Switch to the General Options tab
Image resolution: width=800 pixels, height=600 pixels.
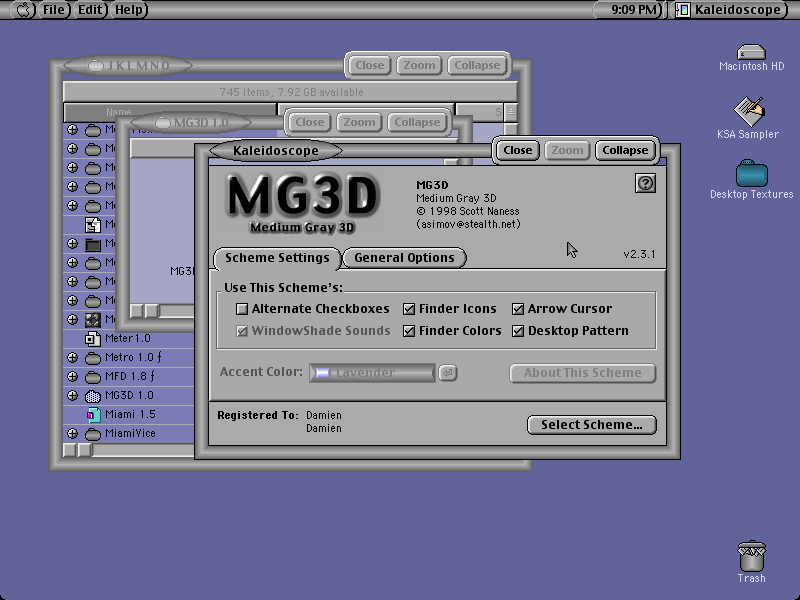pos(404,258)
